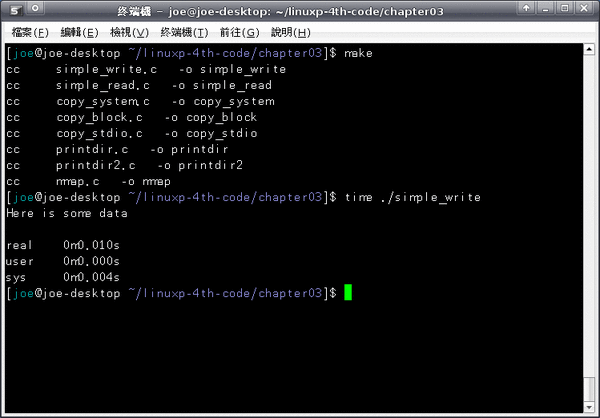Open the 說明(H) help menu
The image size is (600, 418).
coord(290,33)
